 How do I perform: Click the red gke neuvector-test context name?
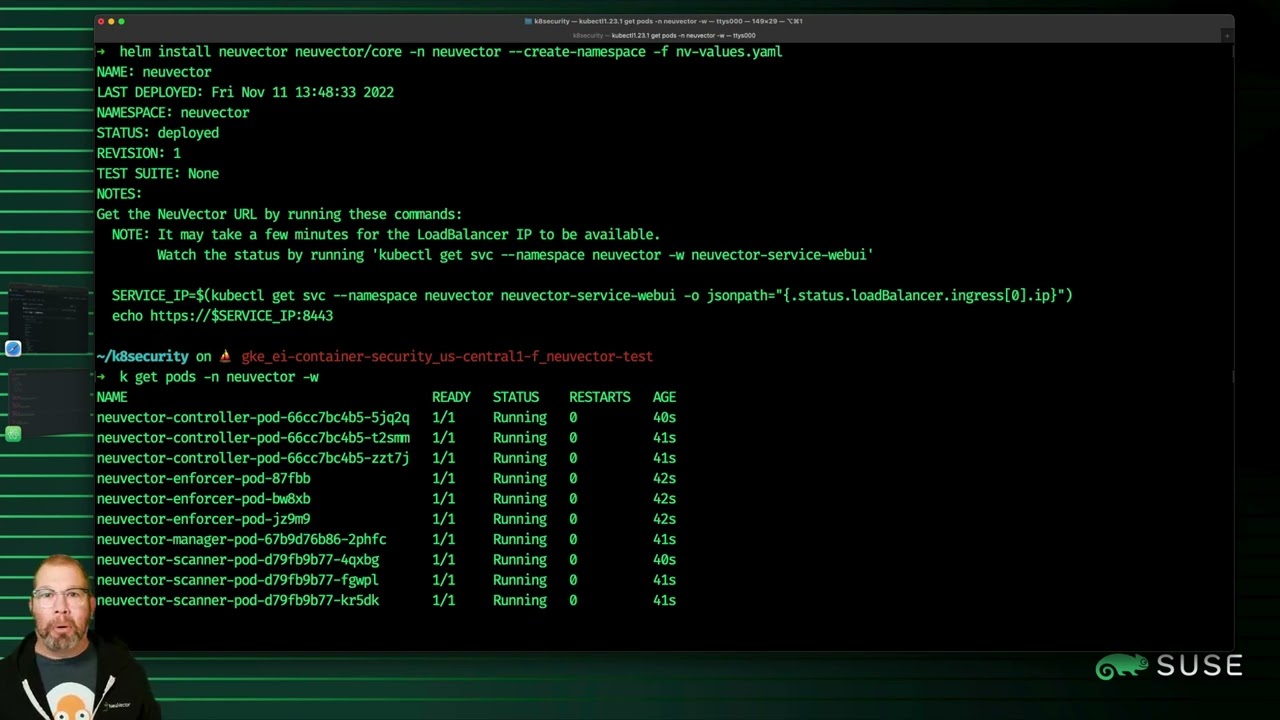pos(447,357)
